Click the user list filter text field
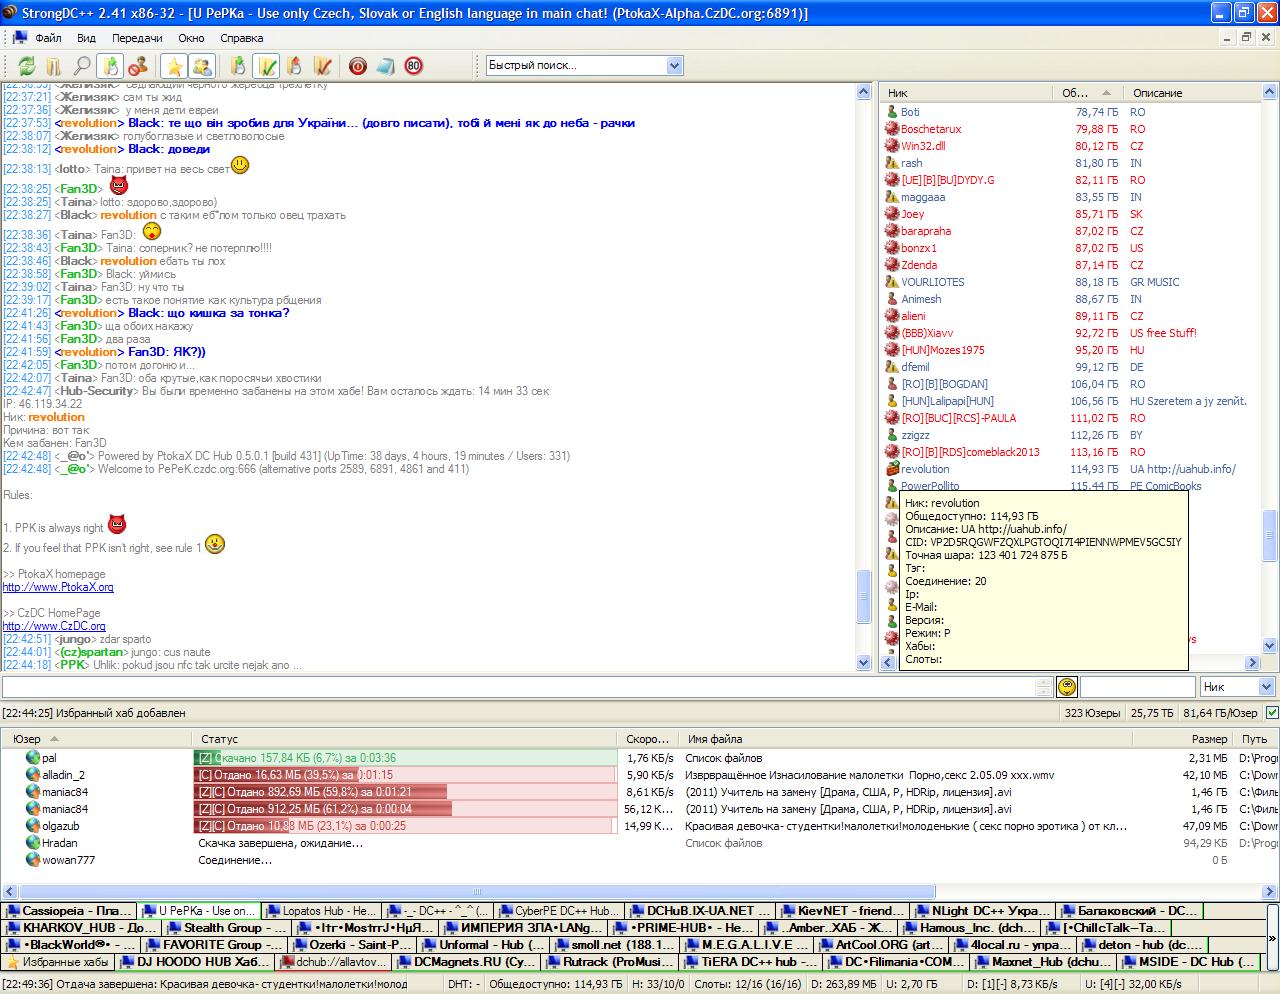This screenshot has height=994, width=1280. pos(1138,687)
